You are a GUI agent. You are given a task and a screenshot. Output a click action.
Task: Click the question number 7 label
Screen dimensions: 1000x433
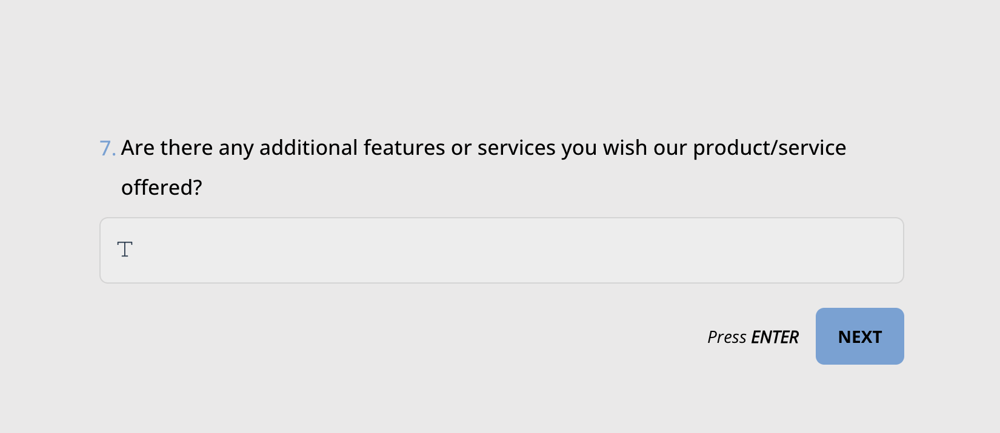(107, 149)
